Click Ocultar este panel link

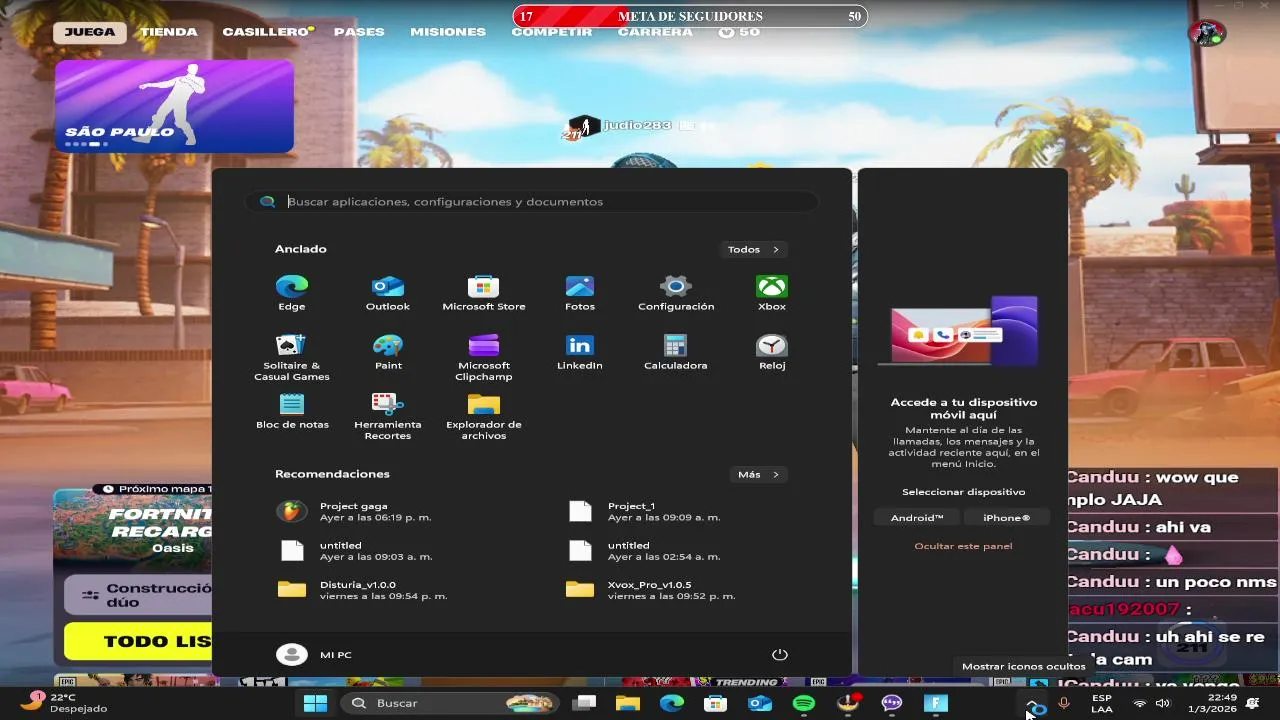[963, 546]
